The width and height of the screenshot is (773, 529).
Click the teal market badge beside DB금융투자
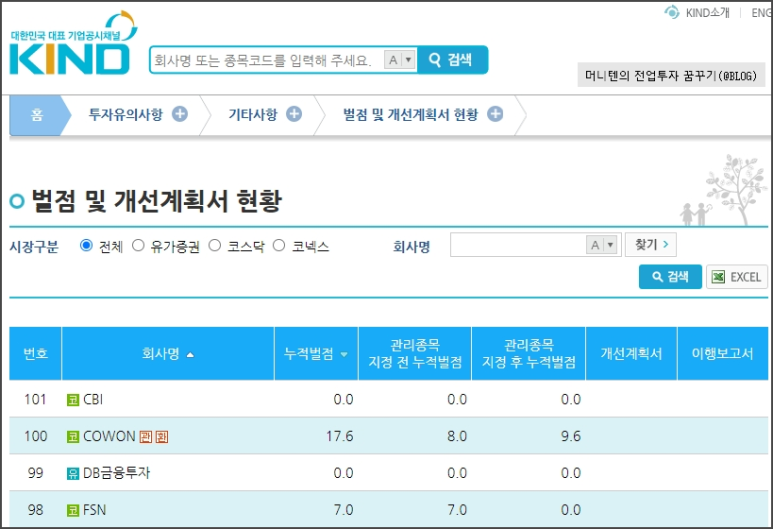coord(73,474)
